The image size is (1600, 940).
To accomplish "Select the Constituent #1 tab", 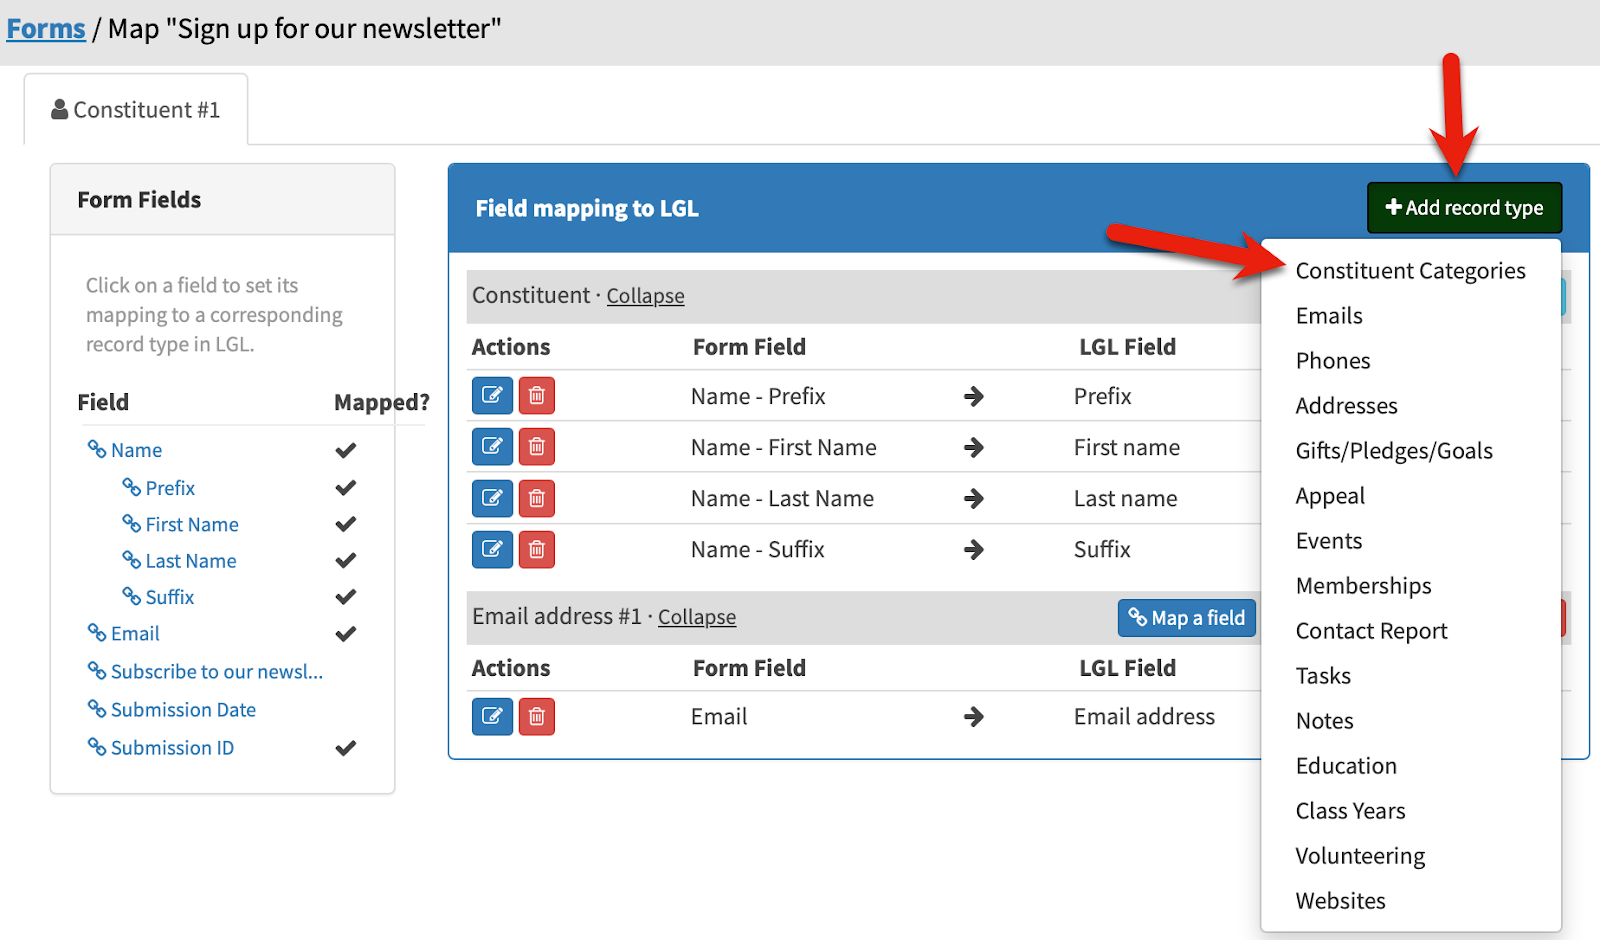I will point(136,110).
